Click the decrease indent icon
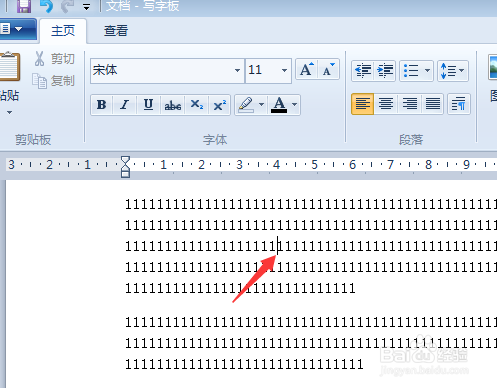 [363, 71]
